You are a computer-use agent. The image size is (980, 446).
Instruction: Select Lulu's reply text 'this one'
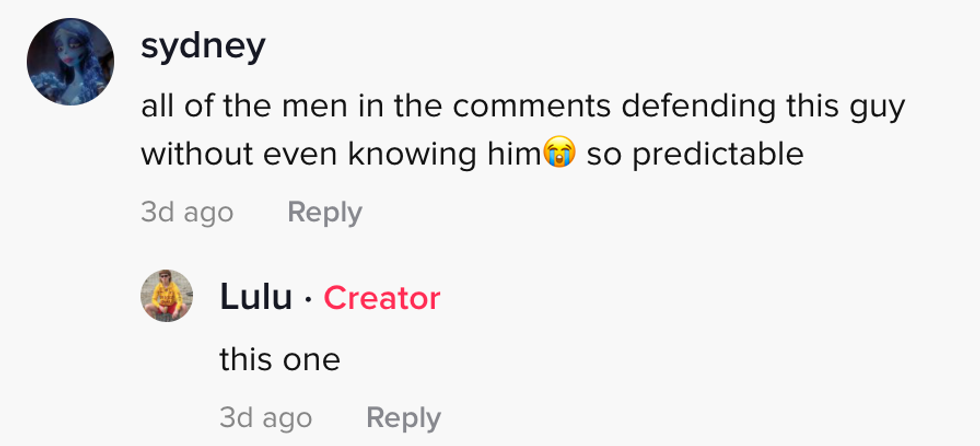point(280,359)
